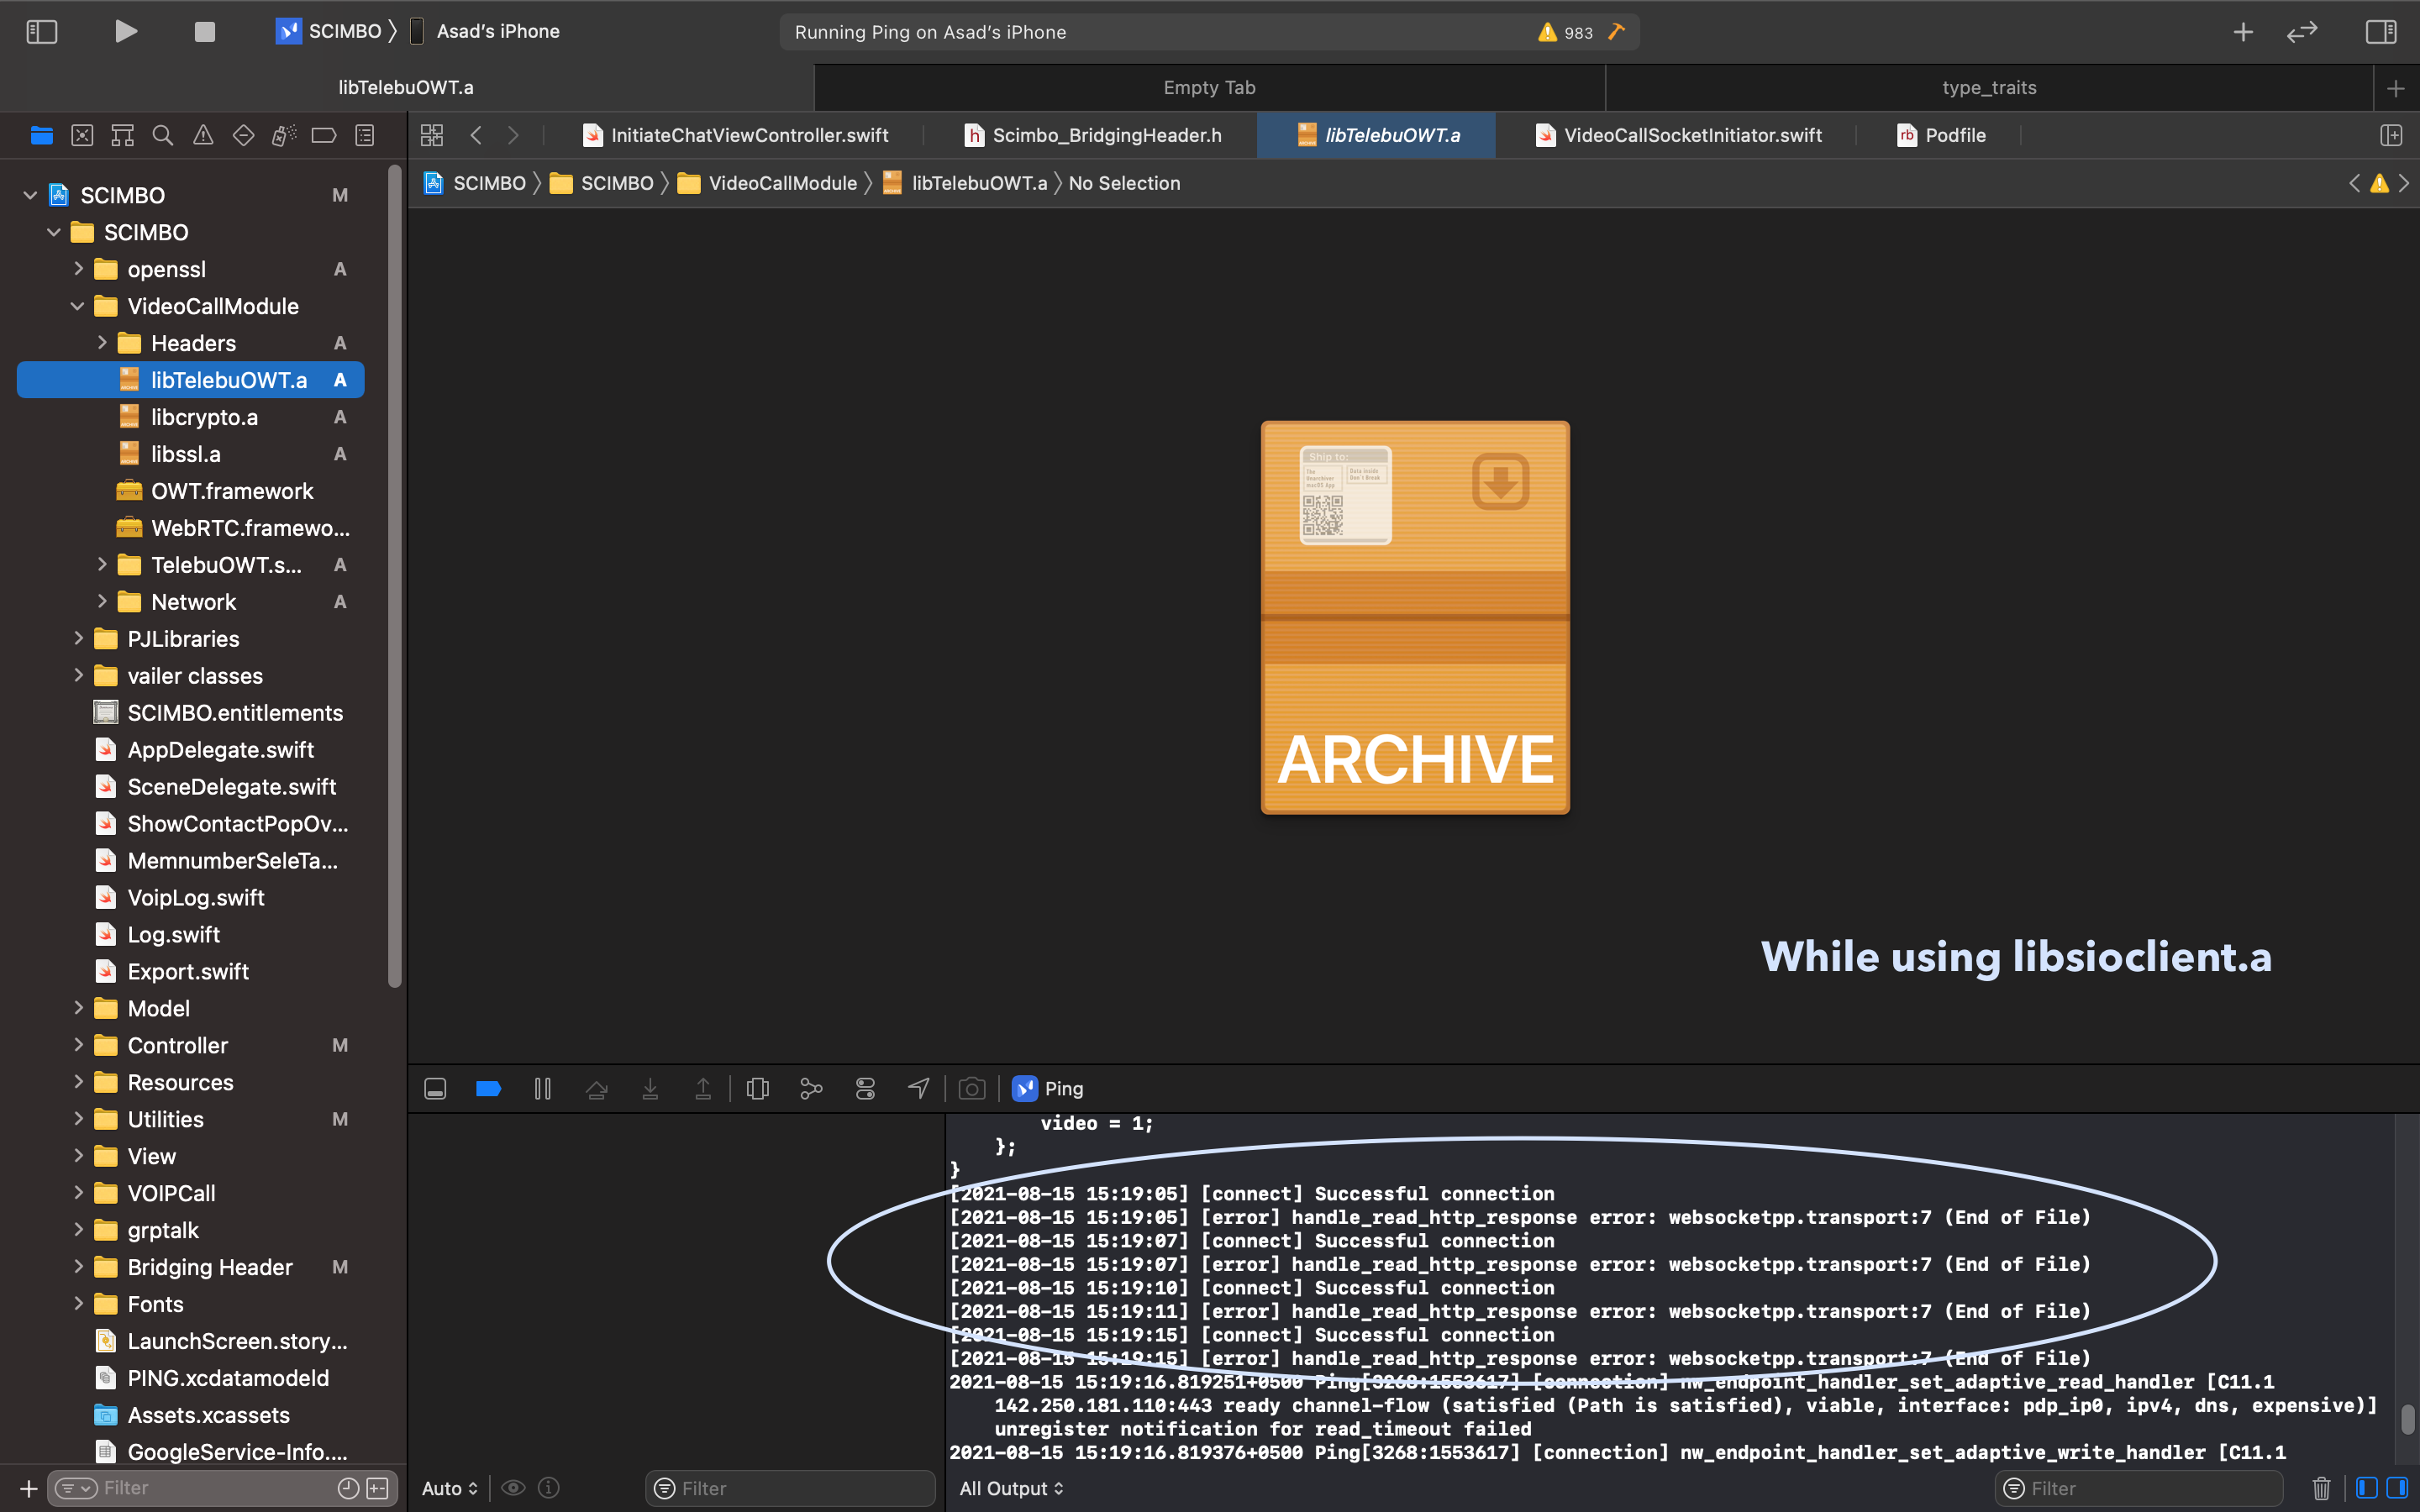Take a screenshot using the camera icon
This screenshot has width=2420, height=1512.
[972, 1088]
